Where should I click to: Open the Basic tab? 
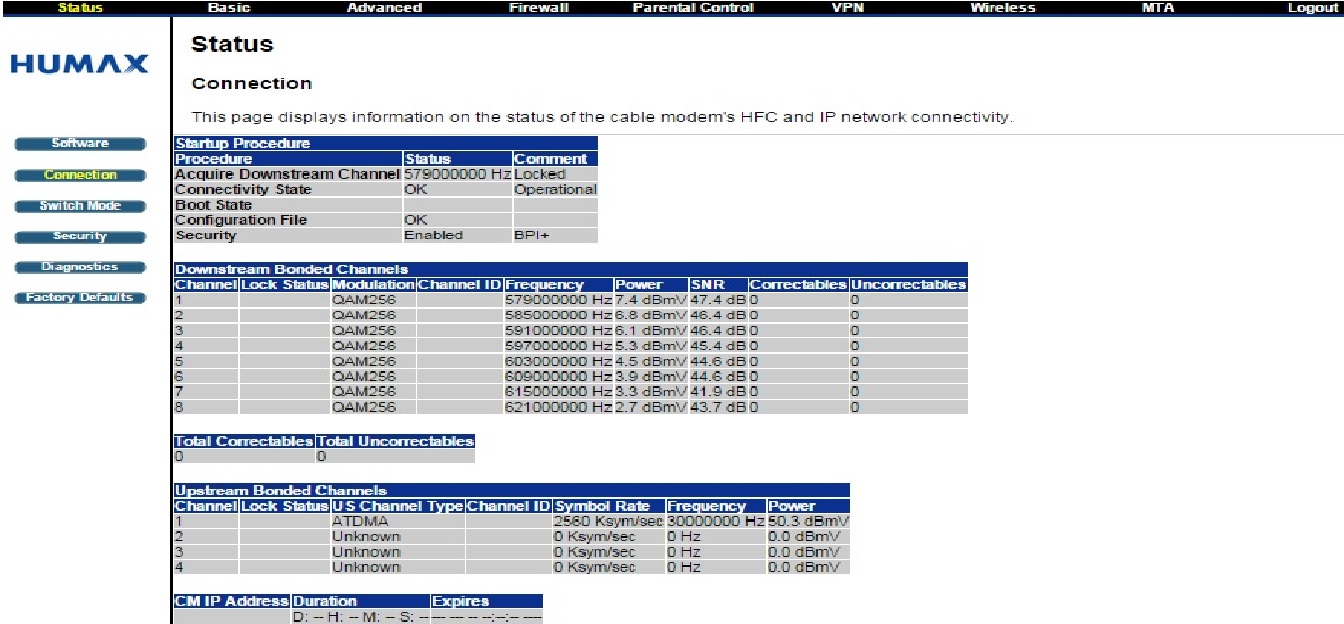click(x=229, y=7)
